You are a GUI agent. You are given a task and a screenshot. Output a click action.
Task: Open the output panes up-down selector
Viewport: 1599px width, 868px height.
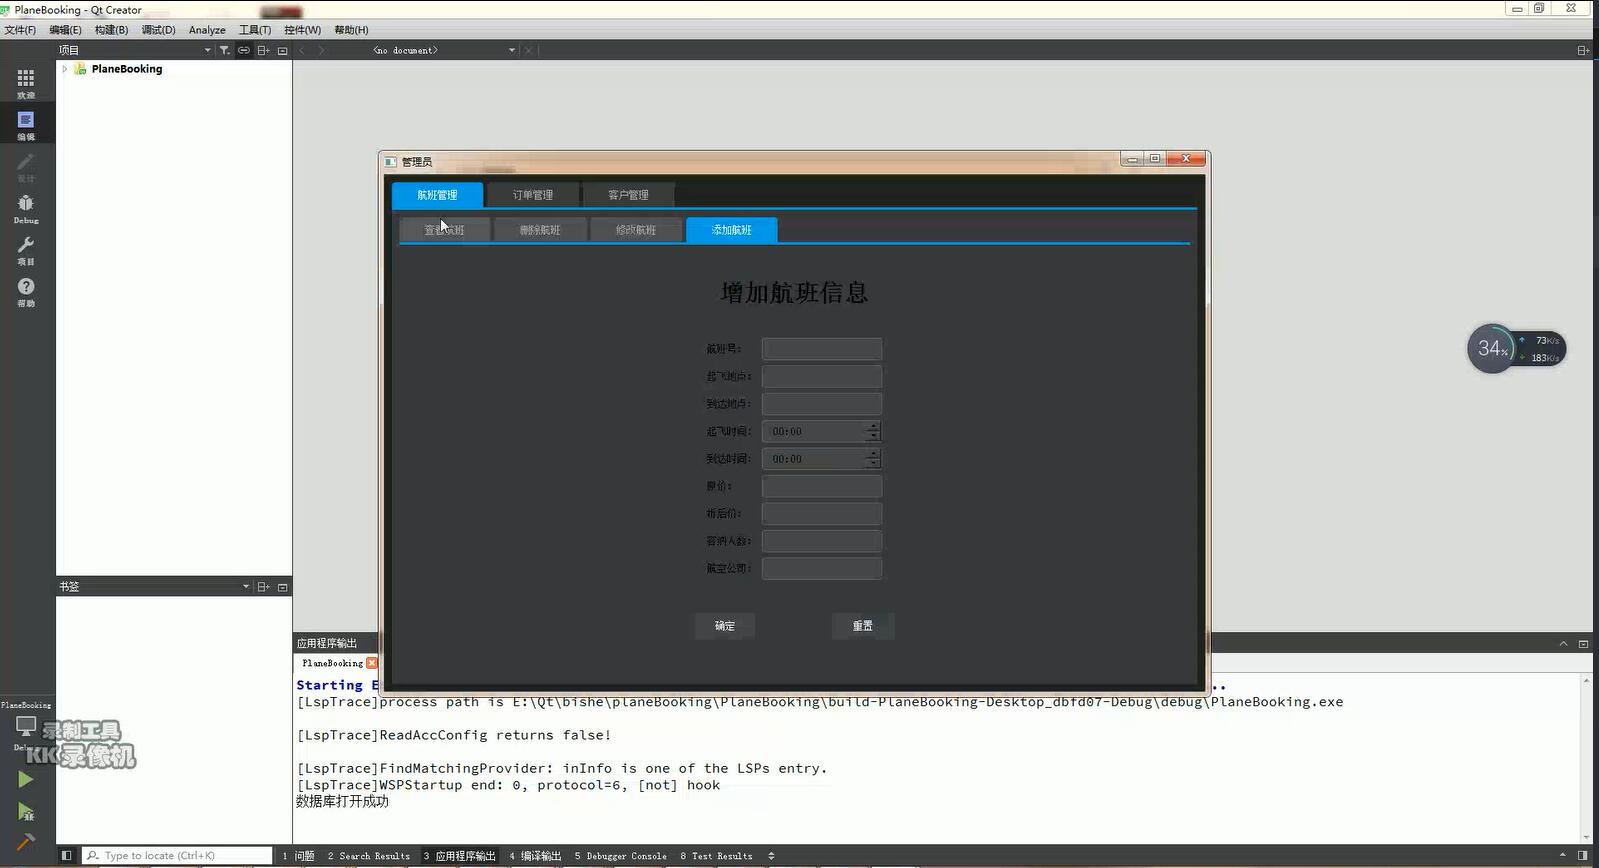click(771, 856)
